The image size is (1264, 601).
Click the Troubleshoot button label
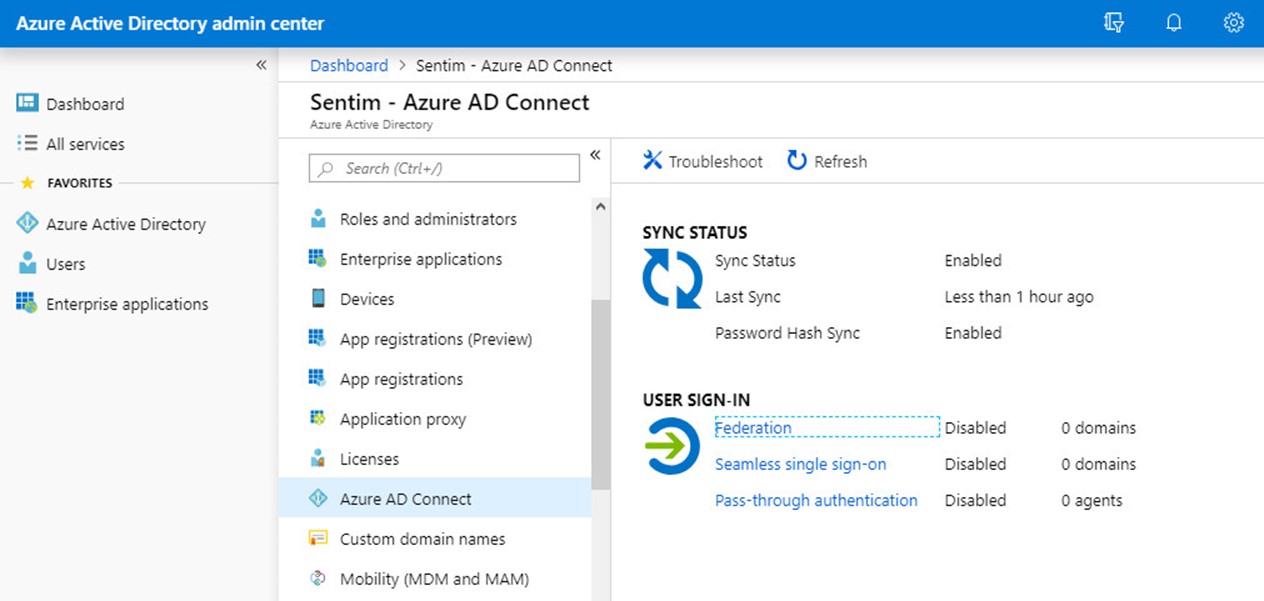715,161
